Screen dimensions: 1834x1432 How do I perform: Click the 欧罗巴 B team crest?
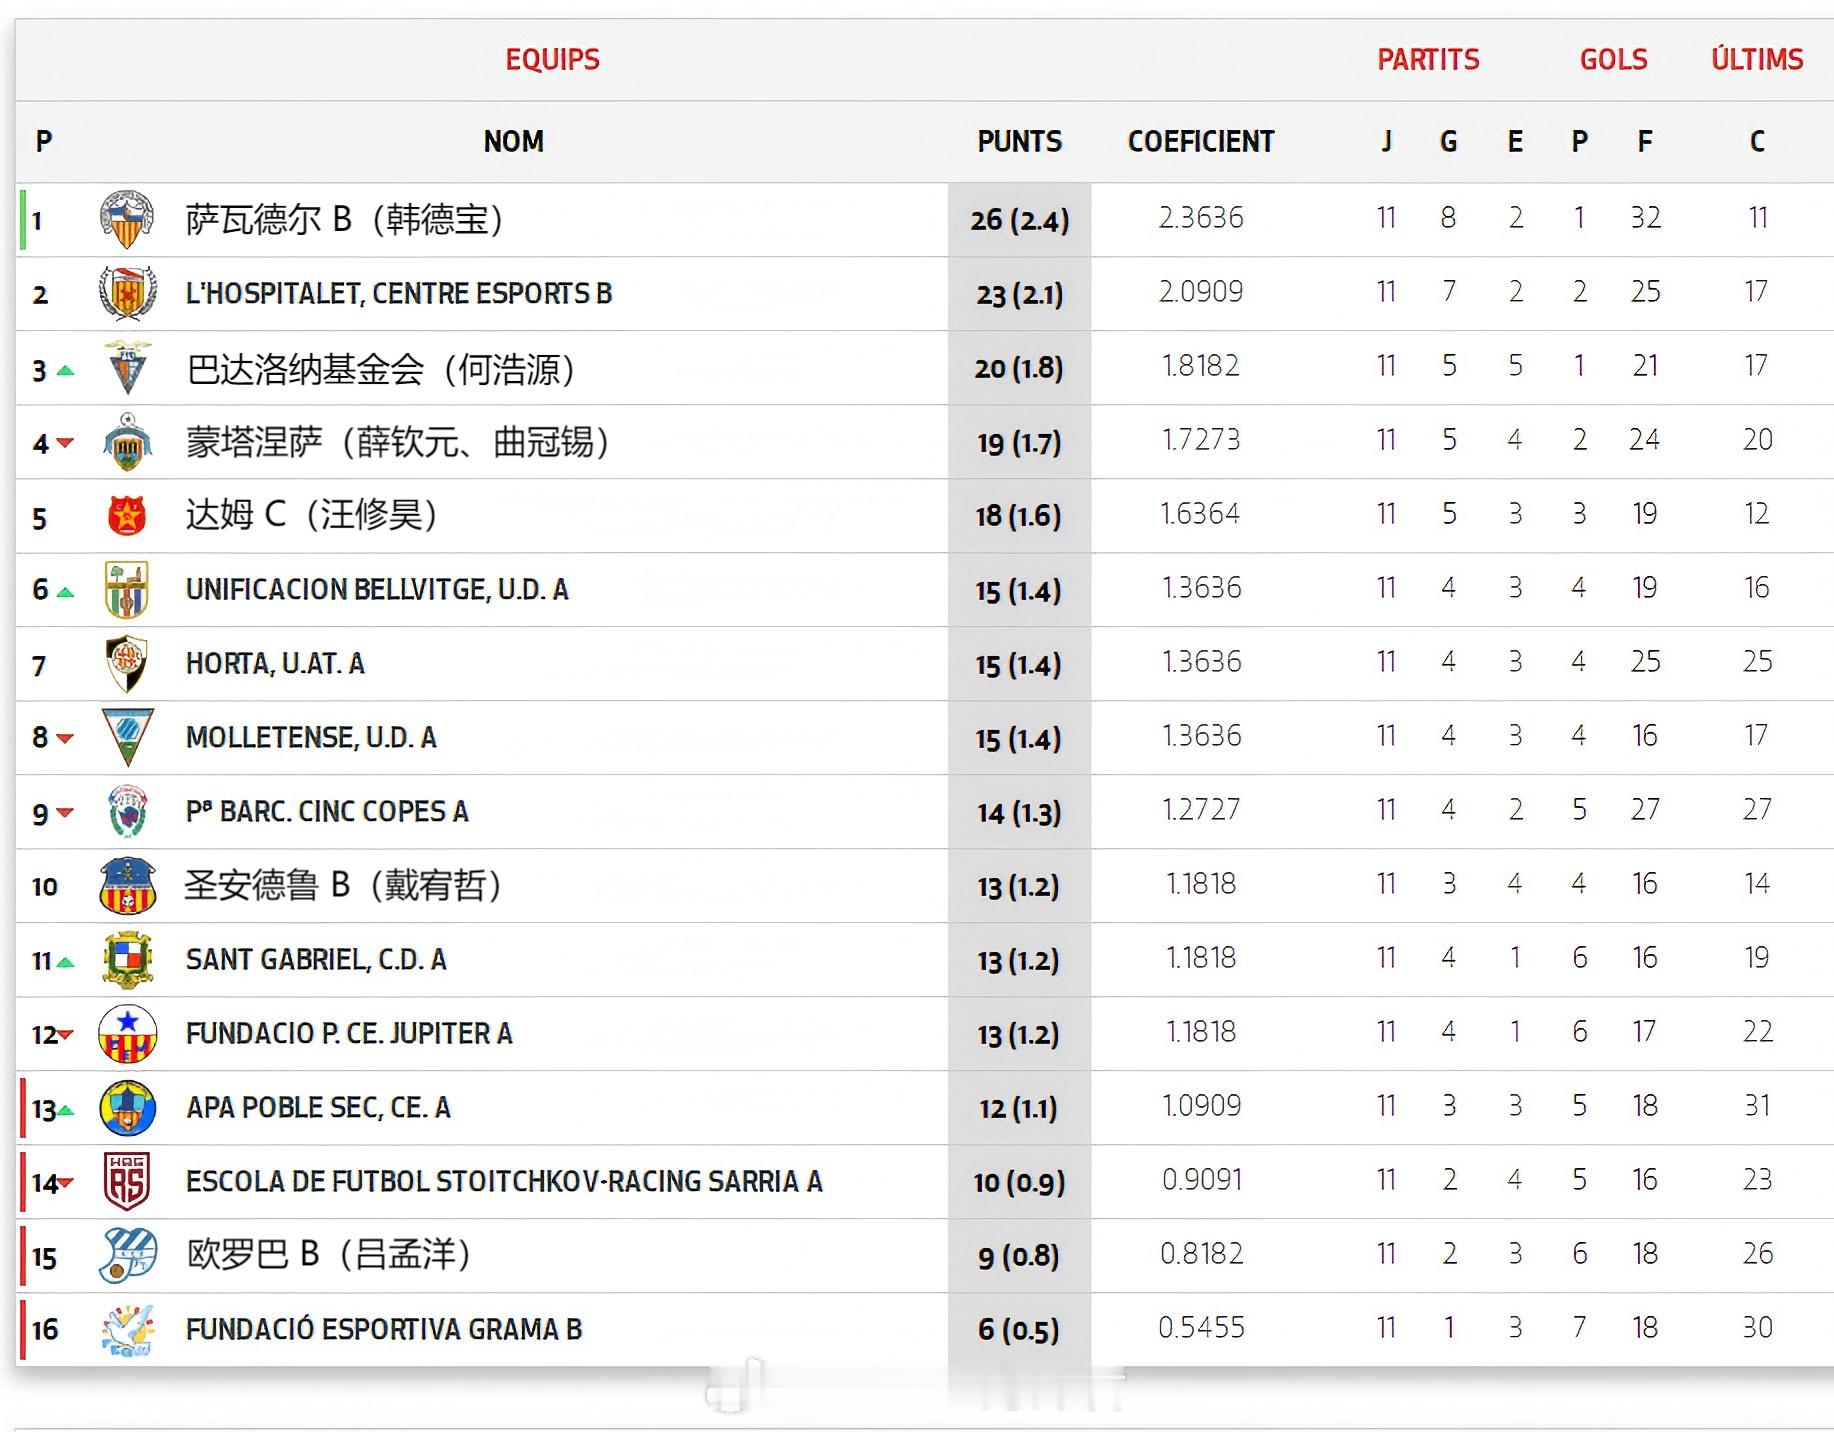pos(127,1255)
